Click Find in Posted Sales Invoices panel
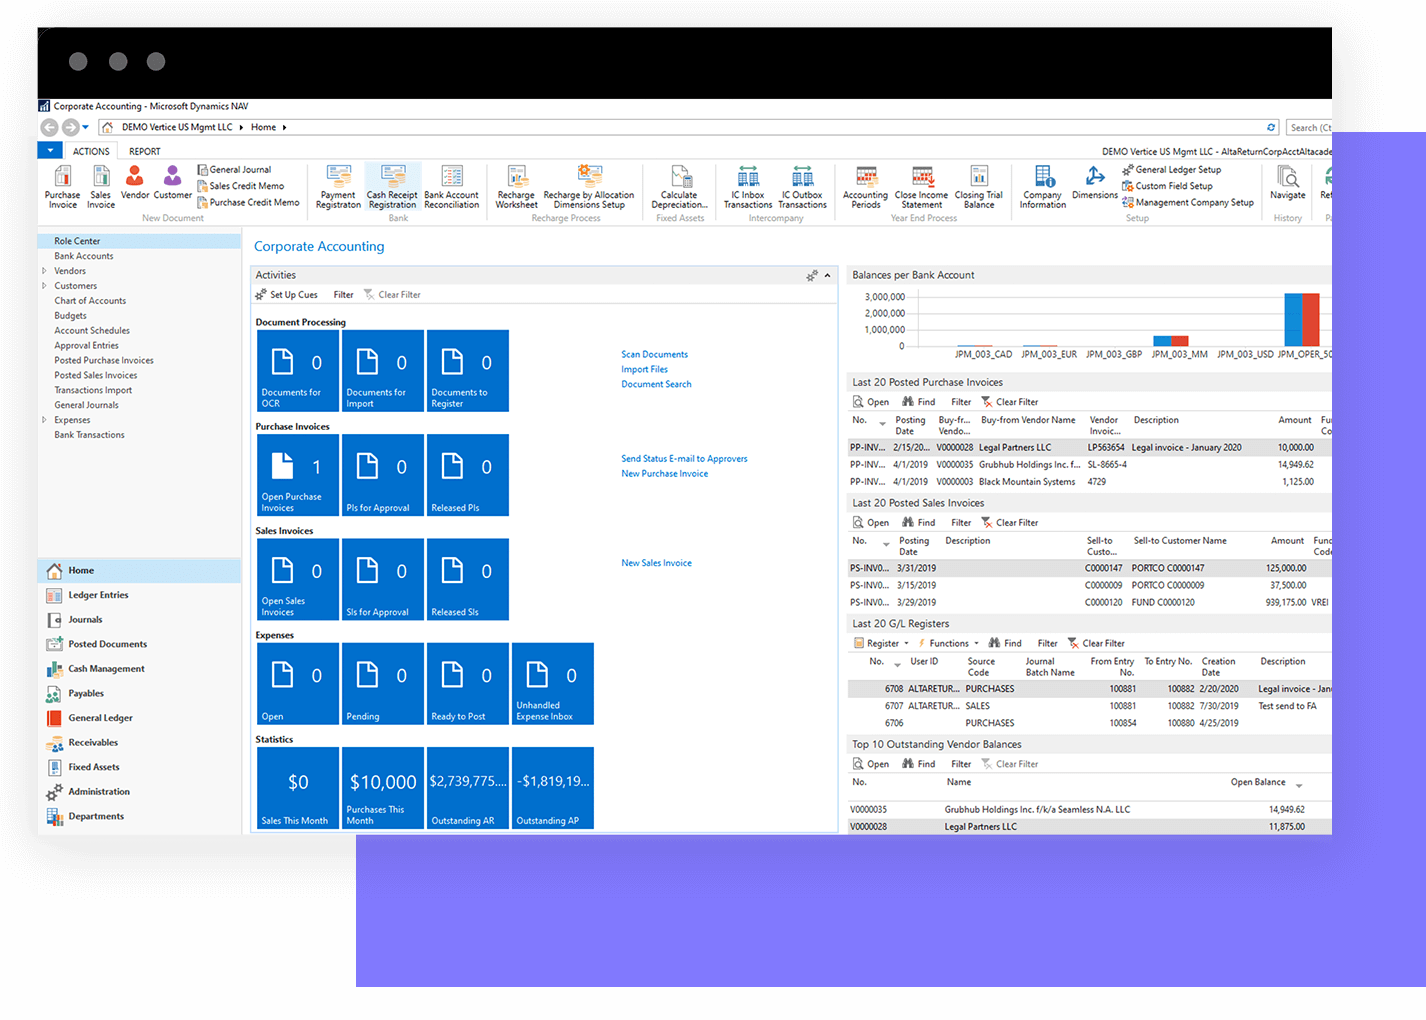 918,523
